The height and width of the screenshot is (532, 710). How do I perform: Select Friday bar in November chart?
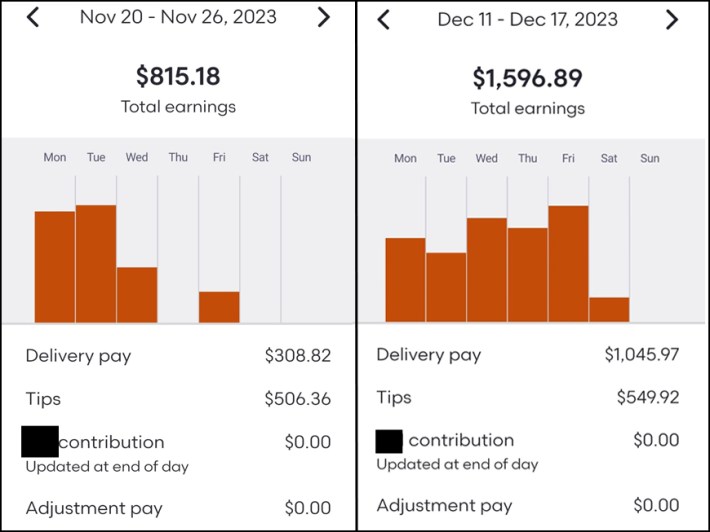click(x=219, y=306)
